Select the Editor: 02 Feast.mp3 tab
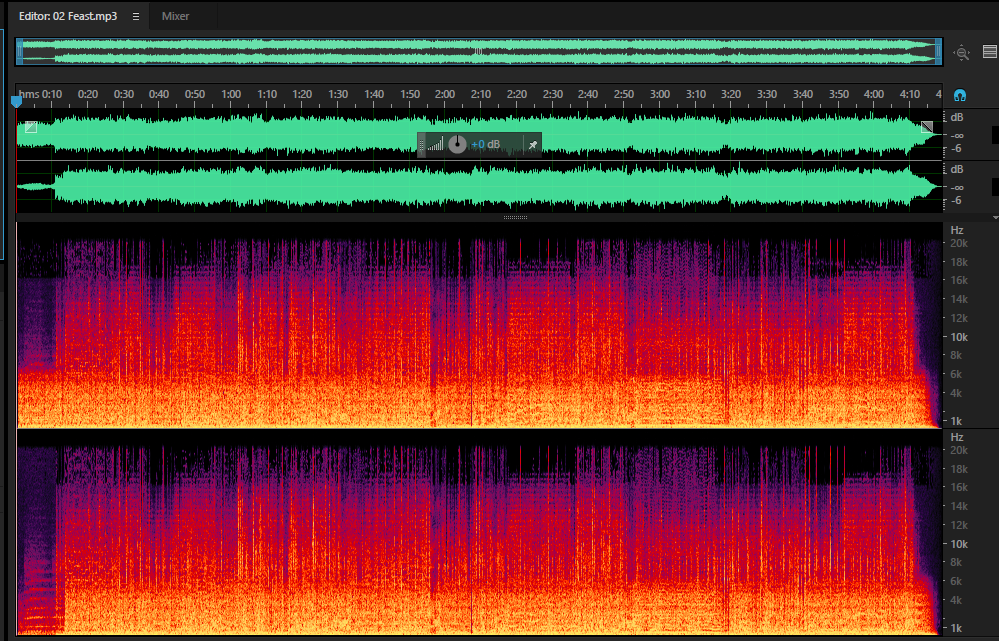Viewport: 999px width, 641px height. click(68, 17)
